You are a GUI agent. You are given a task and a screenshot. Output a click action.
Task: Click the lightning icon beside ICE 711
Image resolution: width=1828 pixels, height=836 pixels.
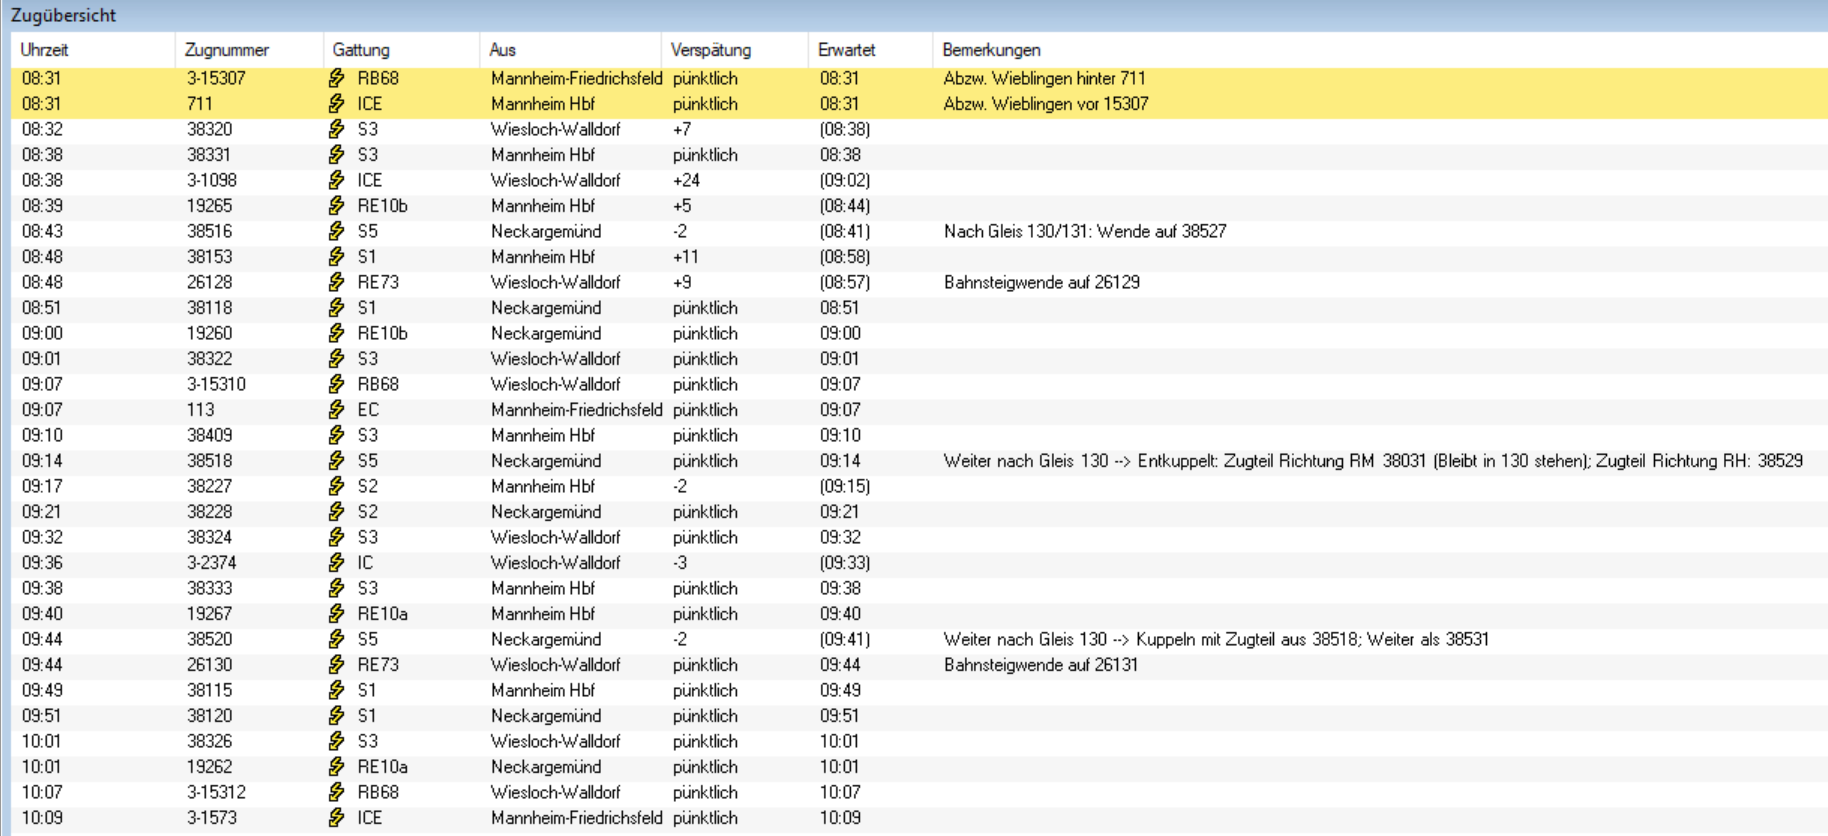(337, 104)
